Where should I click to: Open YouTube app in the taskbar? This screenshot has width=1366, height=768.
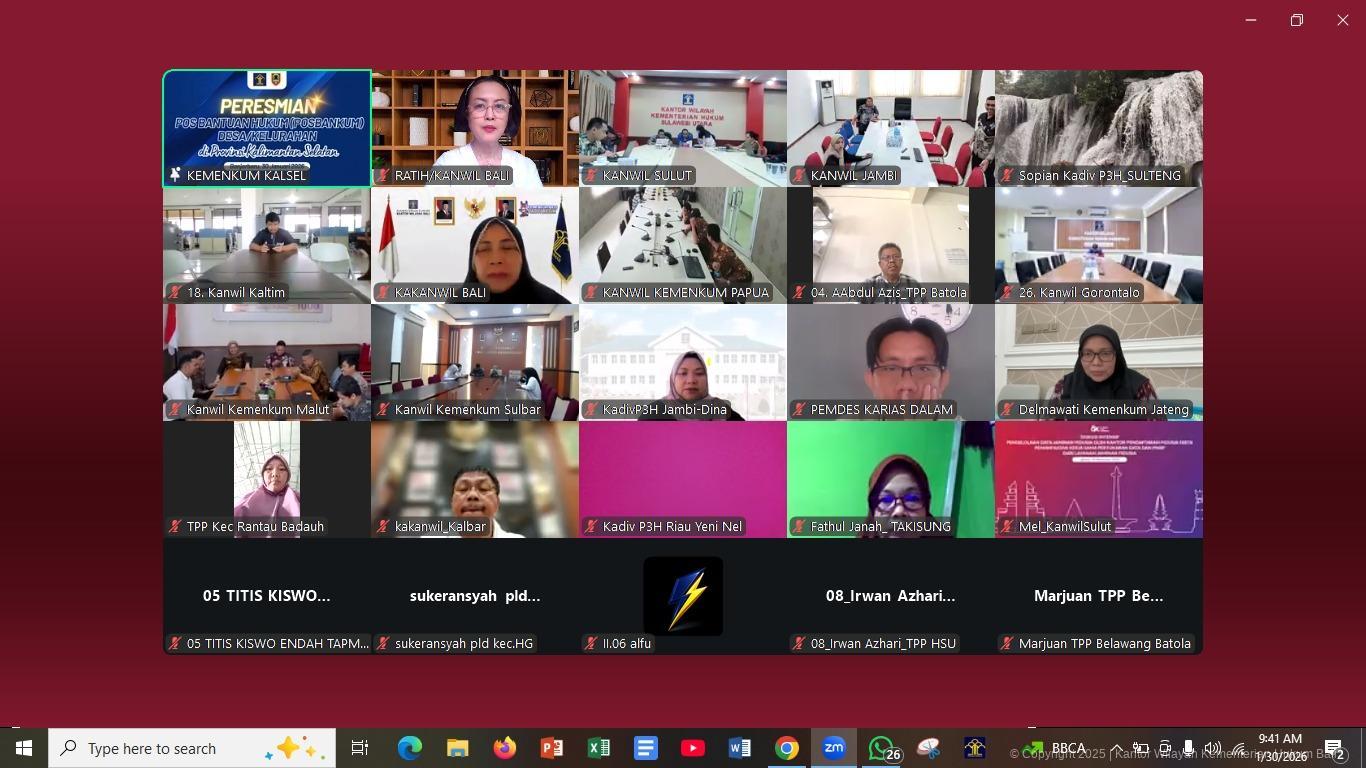[x=692, y=748]
